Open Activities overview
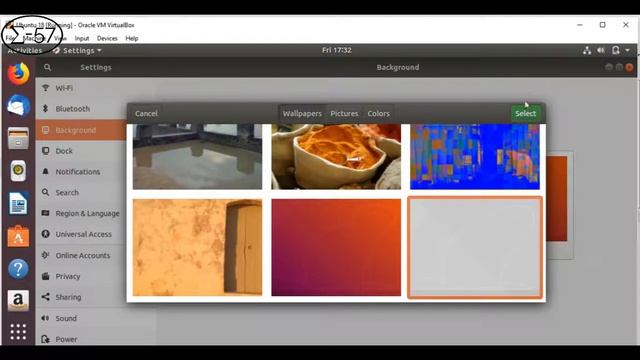Screen dimensions: 640x360 (x=24, y=51)
